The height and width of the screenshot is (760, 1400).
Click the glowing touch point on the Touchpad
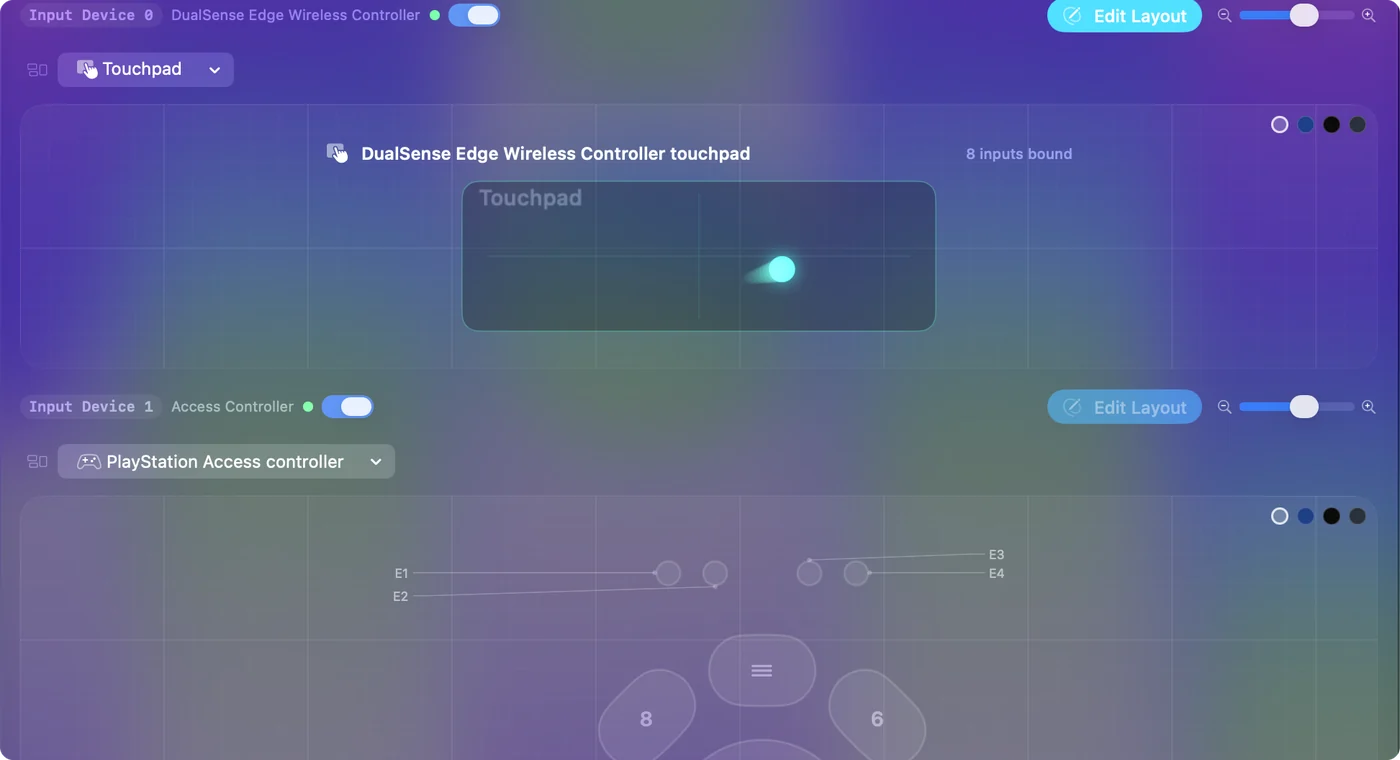click(782, 269)
